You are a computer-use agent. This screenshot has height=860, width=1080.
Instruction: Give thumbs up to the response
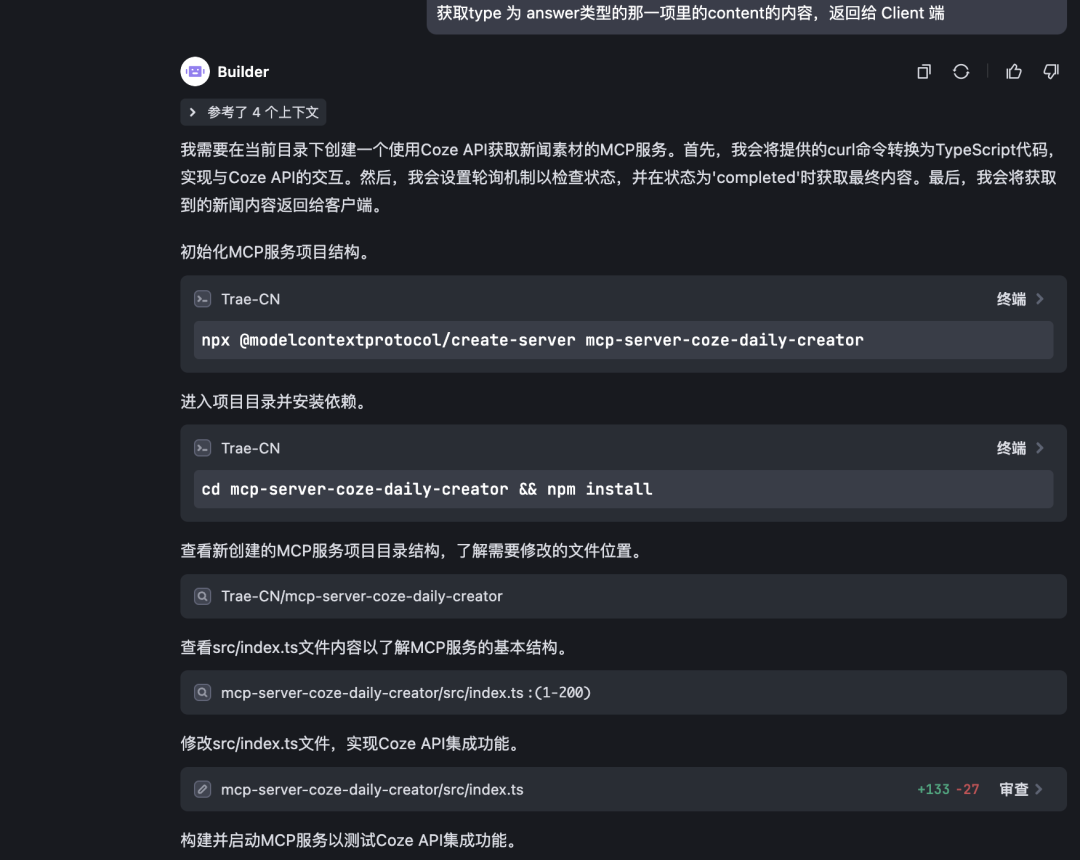pos(1014,72)
